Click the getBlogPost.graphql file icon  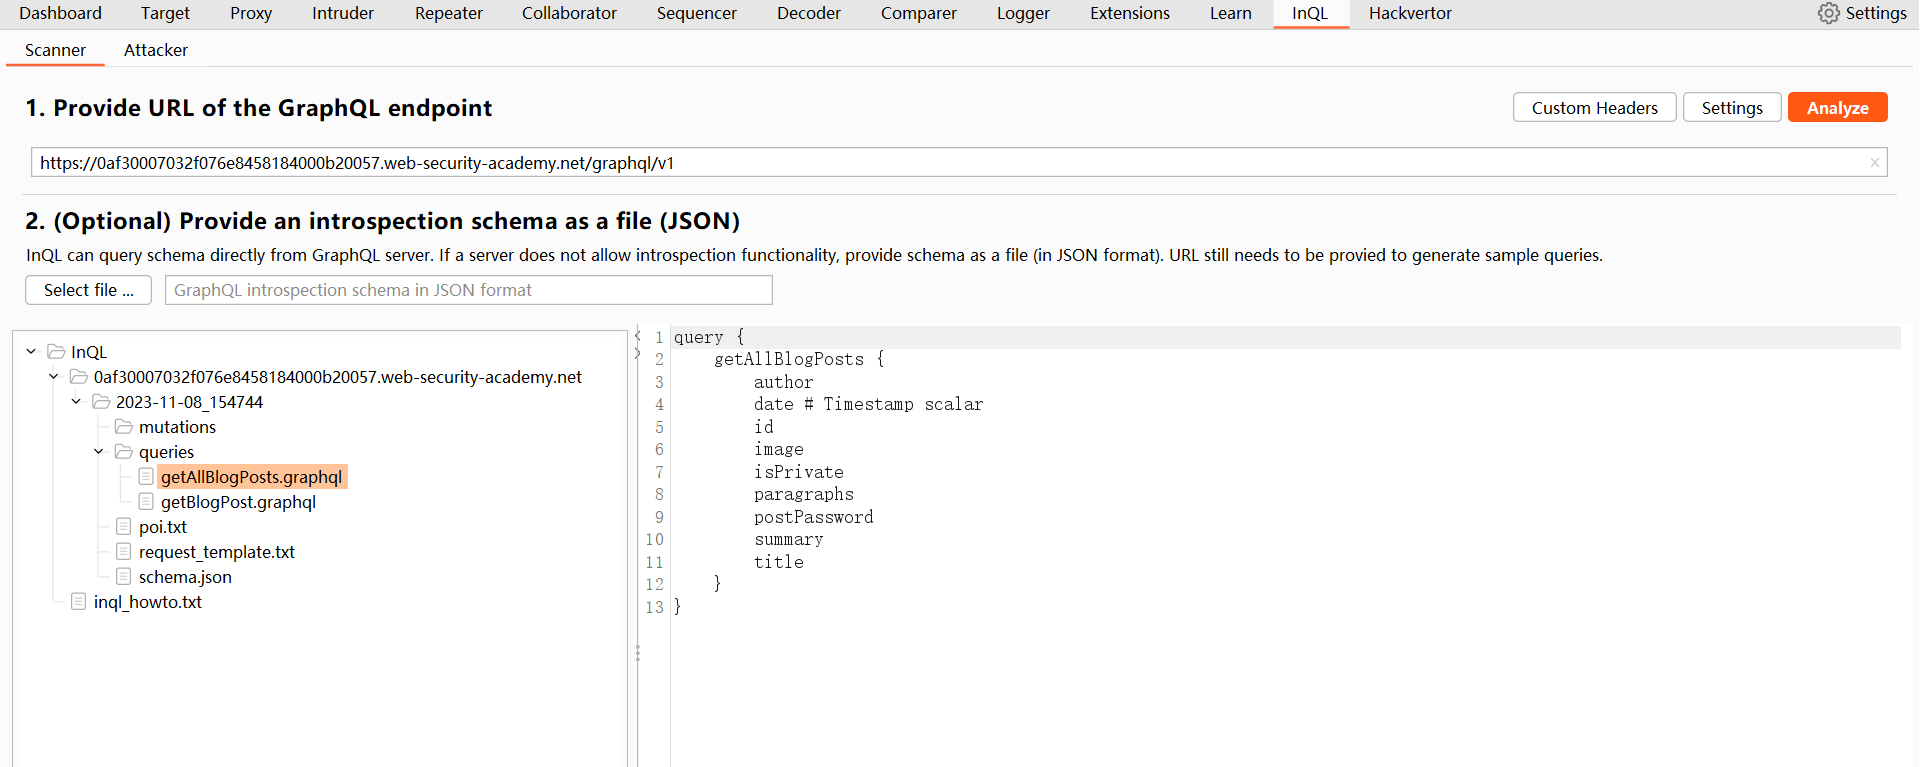(x=146, y=502)
